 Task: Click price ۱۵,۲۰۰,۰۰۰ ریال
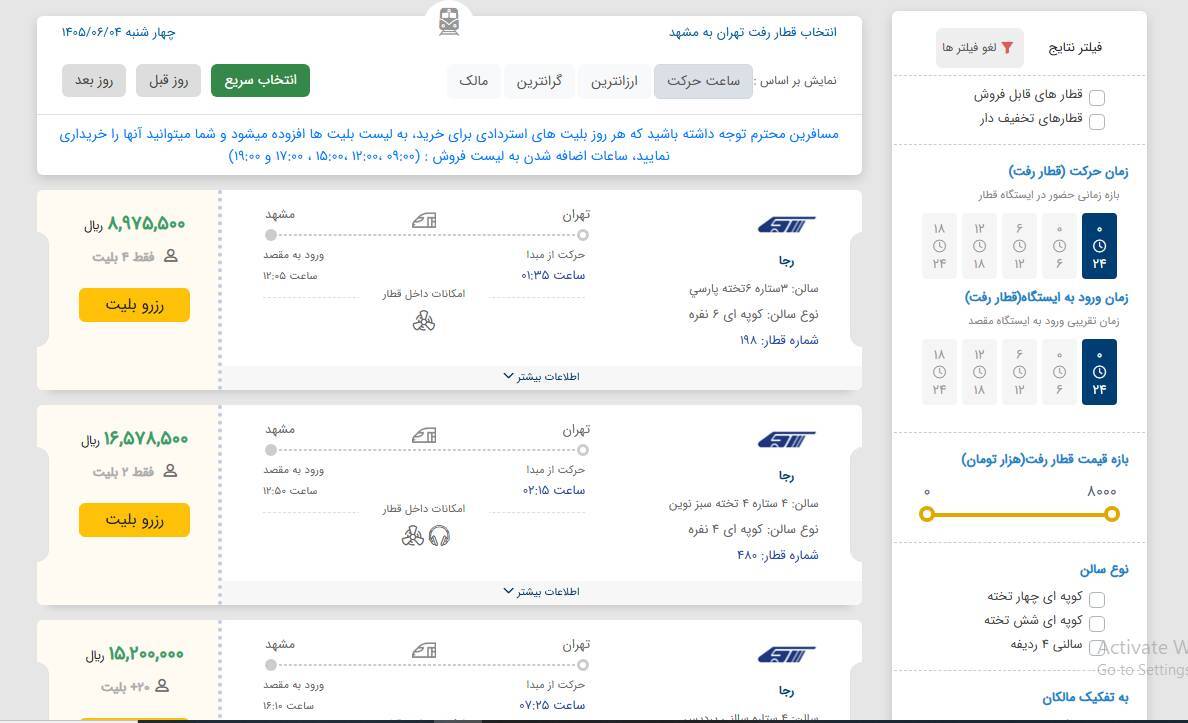(135, 654)
